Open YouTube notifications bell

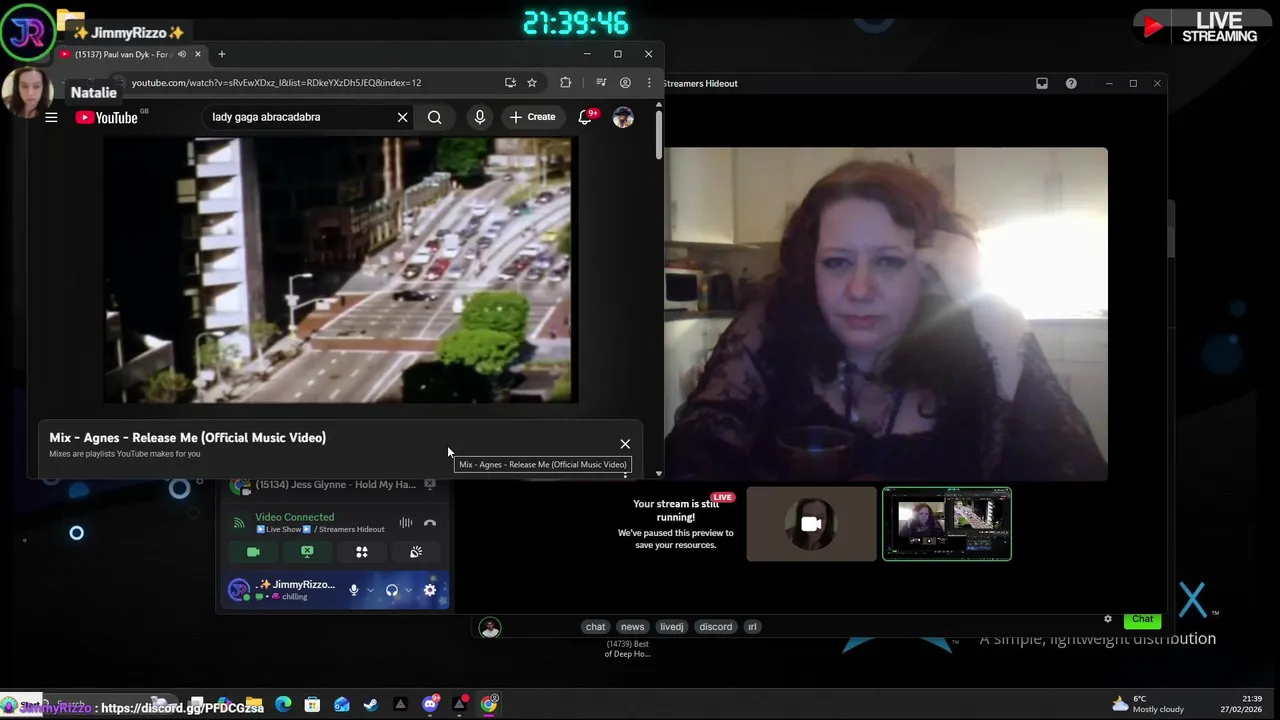tap(585, 117)
